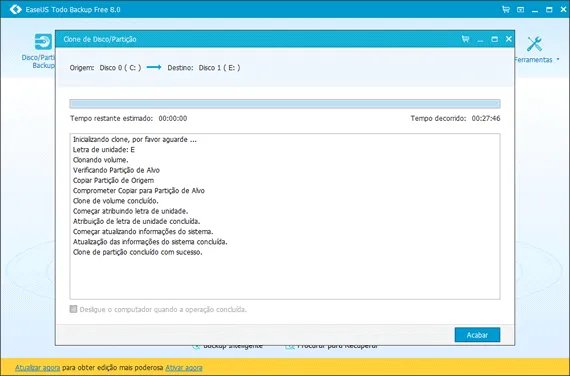Select log line 'Começar atribuindo letra de unidade.'
This screenshot has height=376, width=570.
[131, 211]
